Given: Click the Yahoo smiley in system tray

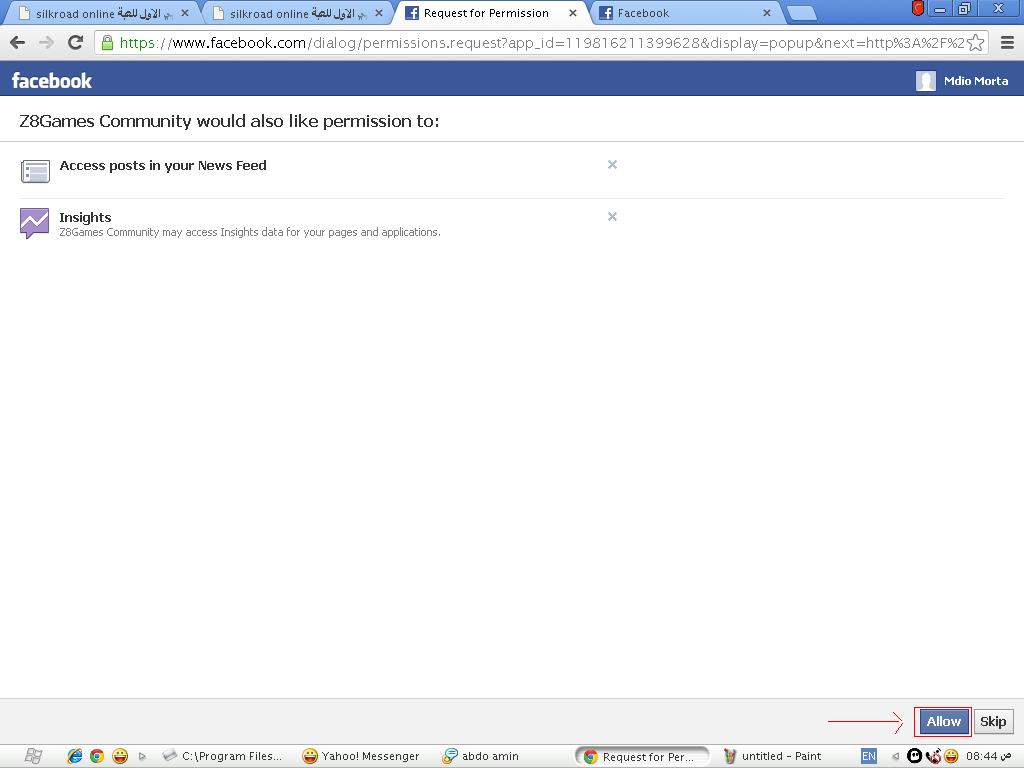Looking at the screenshot, I should click(952, 756).
